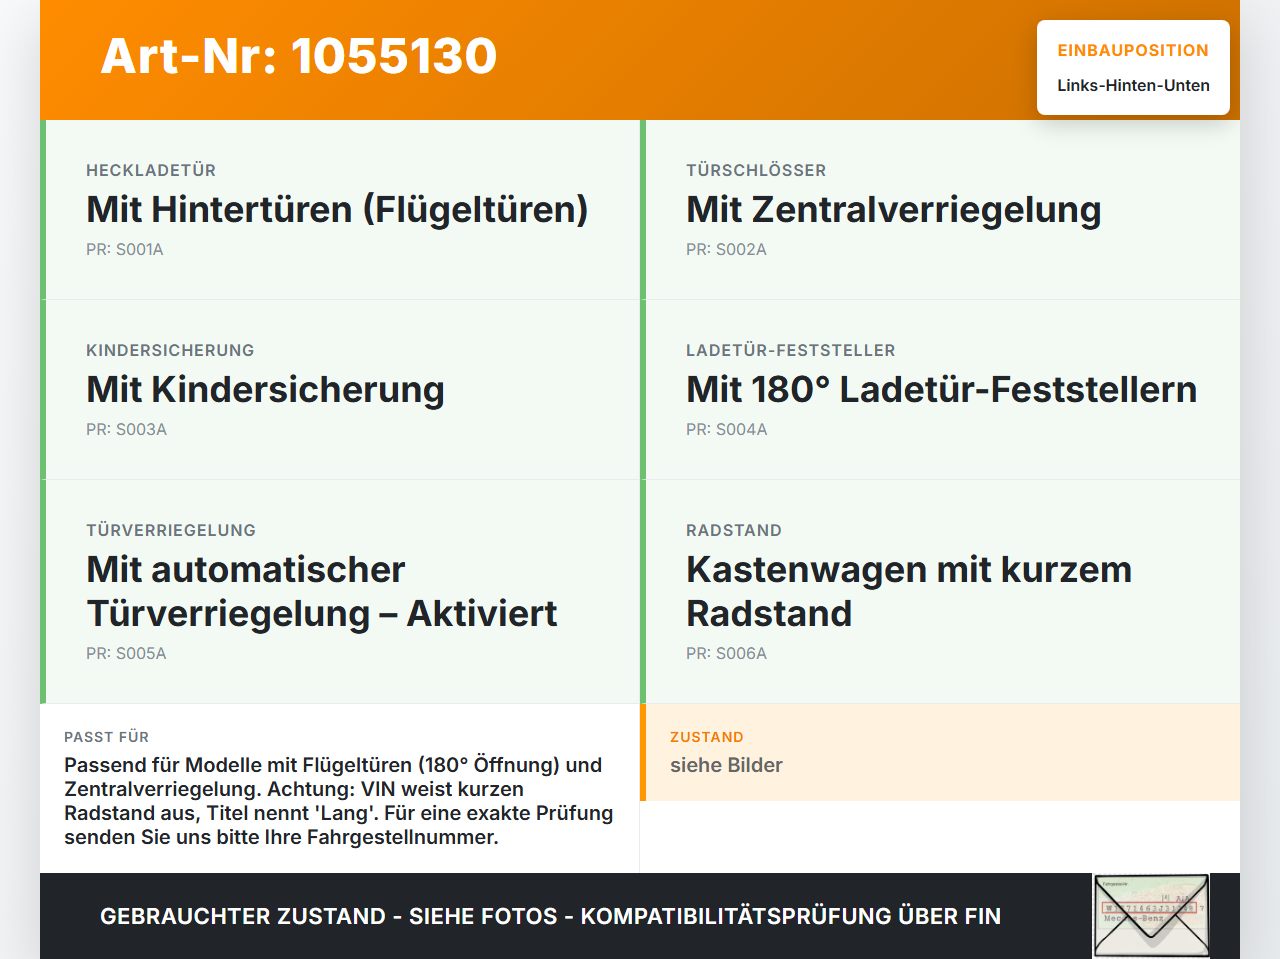Select the siehe Bilder condition text
Screen dimensions: 1280x959
(726, 765)
